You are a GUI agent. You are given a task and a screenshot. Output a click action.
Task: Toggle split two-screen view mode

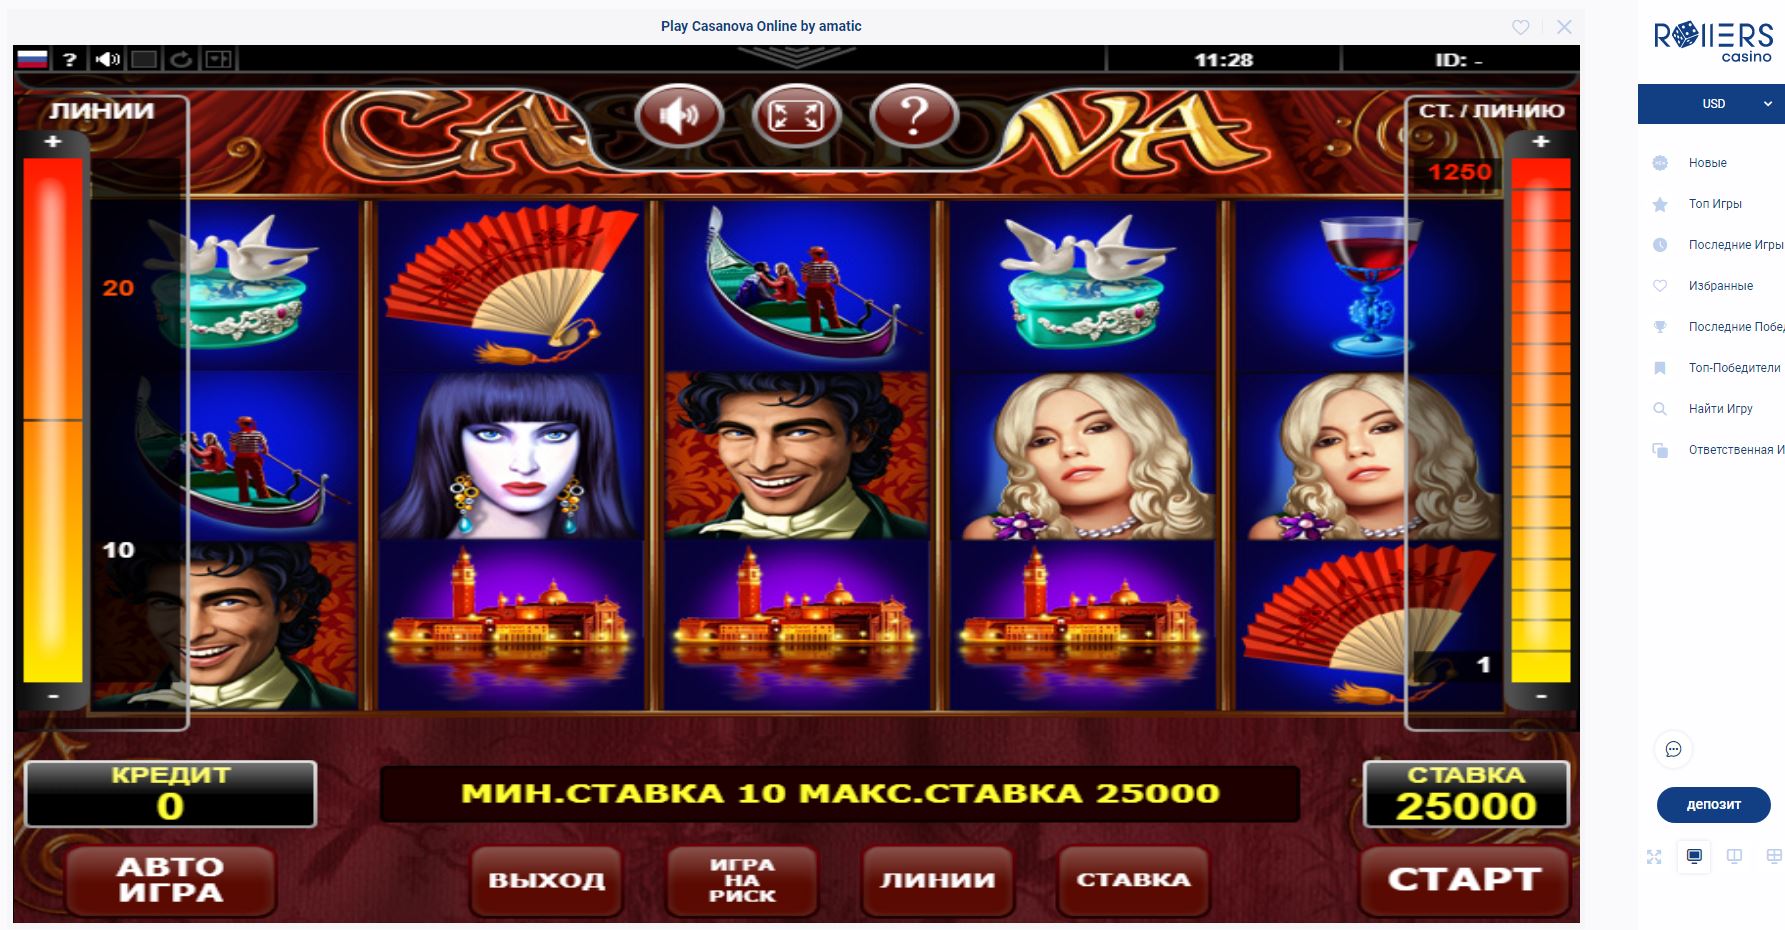(1734, 856)
